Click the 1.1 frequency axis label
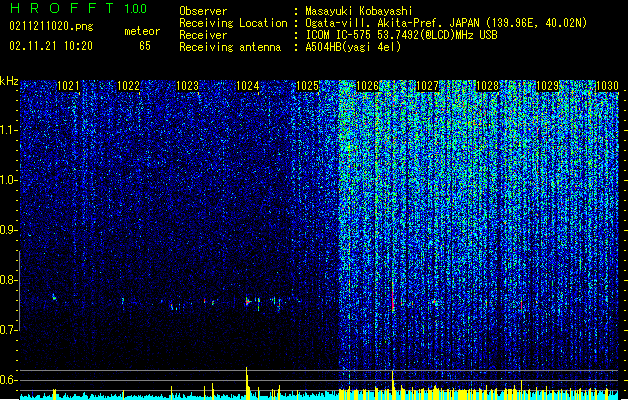 8,130
